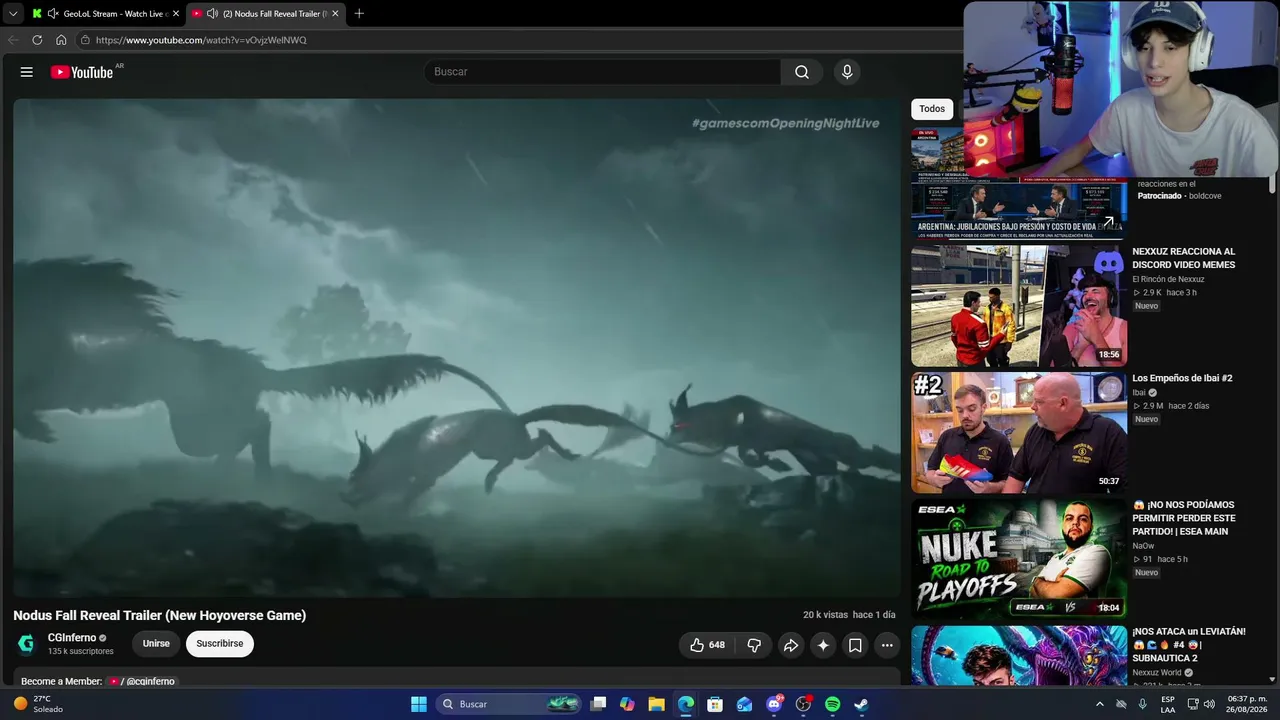This screenshot has width=1280, height=720.
Task: Click the Windows taskbar Buscar search box
Action: (x=510, y=704)
